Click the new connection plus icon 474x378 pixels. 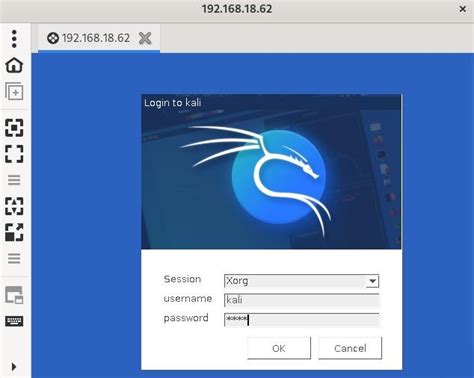(14, 91)
